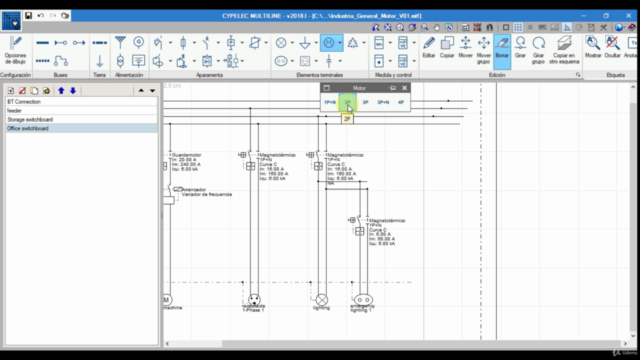Close the Motor floating panel

point(404,88)
